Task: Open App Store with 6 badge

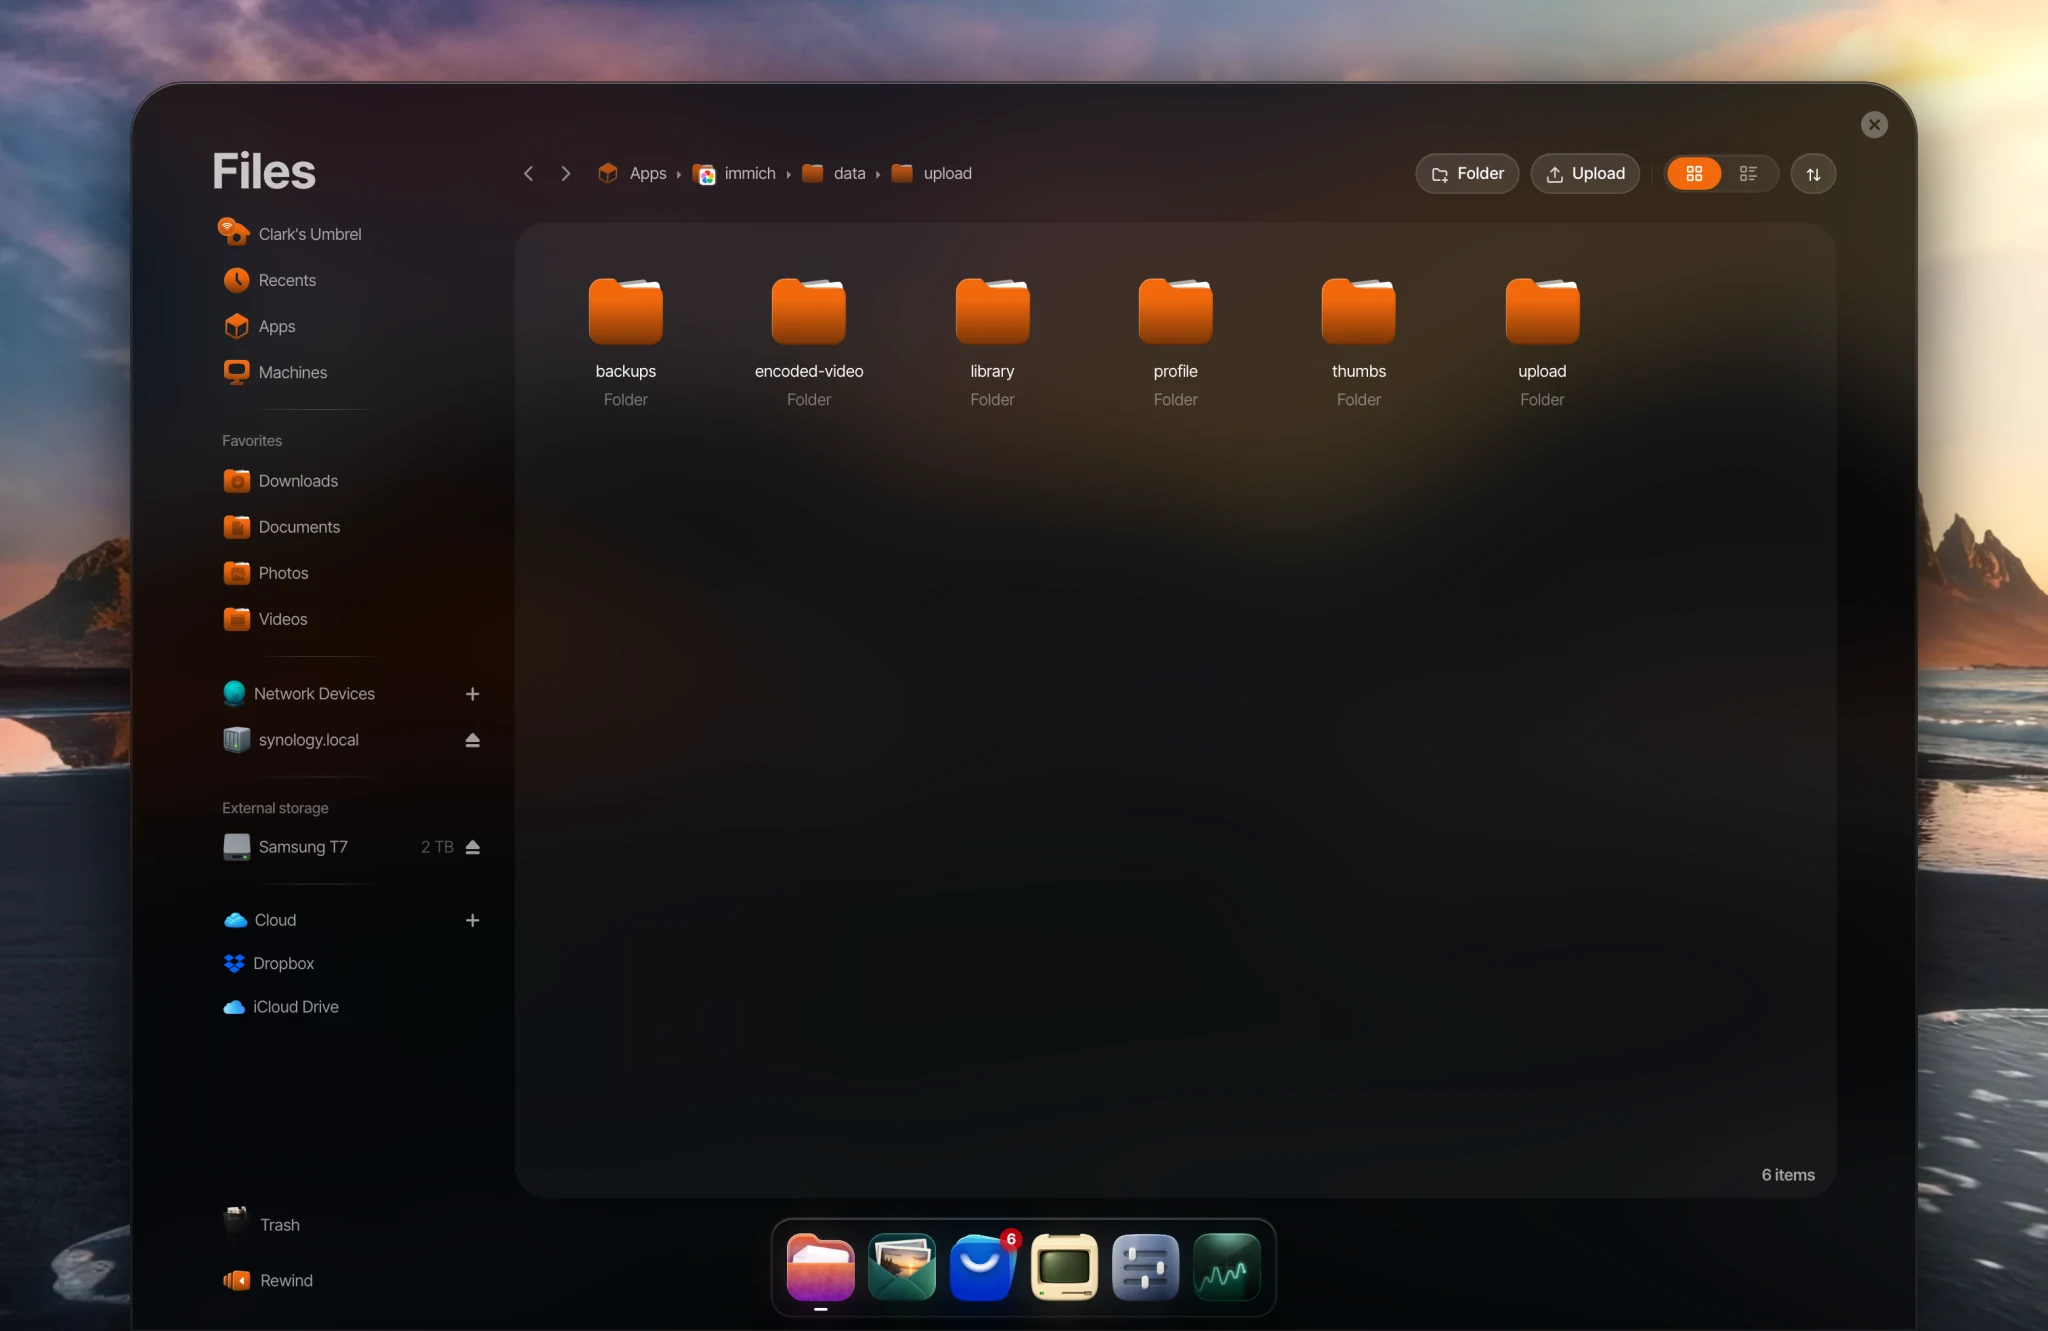Action: pyautogui.click(x=983, y=1267)
